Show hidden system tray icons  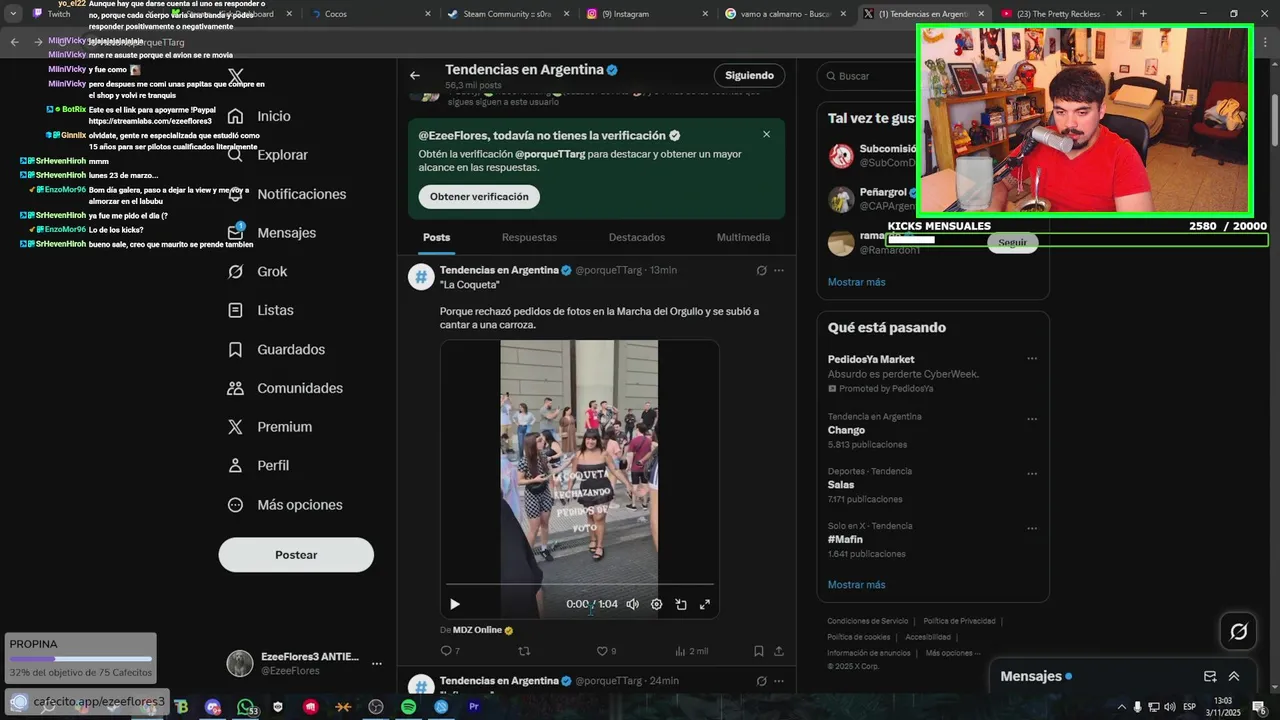pos(1120,707)
